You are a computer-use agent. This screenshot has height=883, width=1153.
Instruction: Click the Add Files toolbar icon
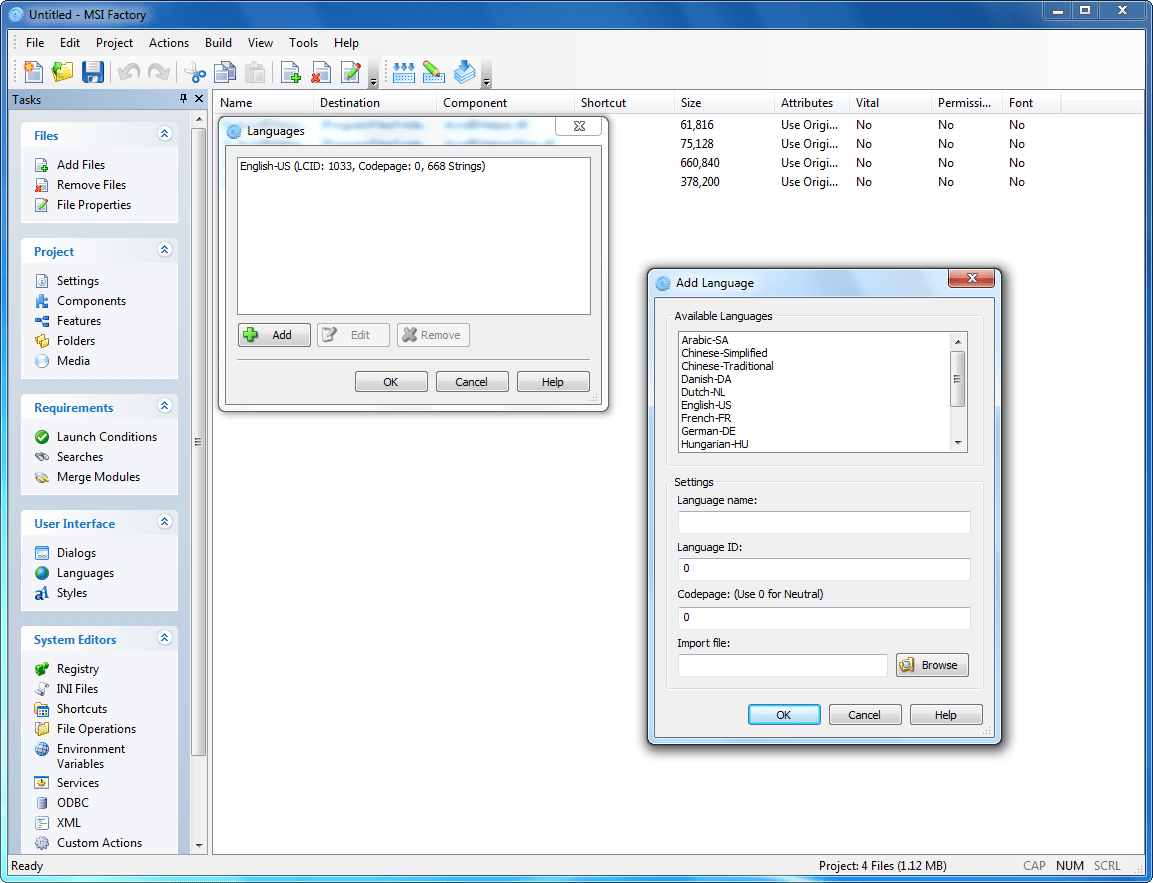click(291, 72)
